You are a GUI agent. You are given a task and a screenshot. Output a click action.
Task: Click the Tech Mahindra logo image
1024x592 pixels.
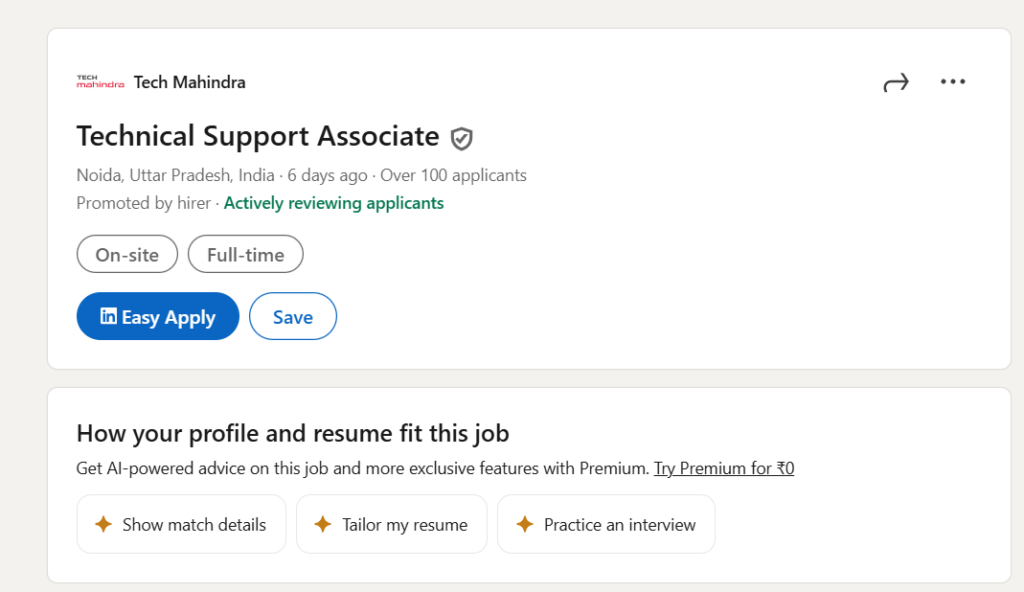point(100,82)
